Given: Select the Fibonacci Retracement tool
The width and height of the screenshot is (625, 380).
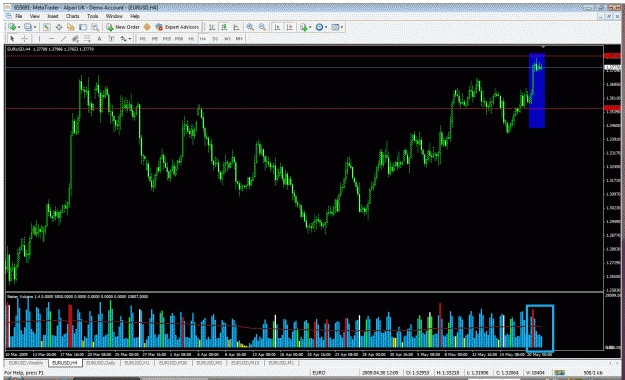Looking at the screenshot, I should [87, 39].
